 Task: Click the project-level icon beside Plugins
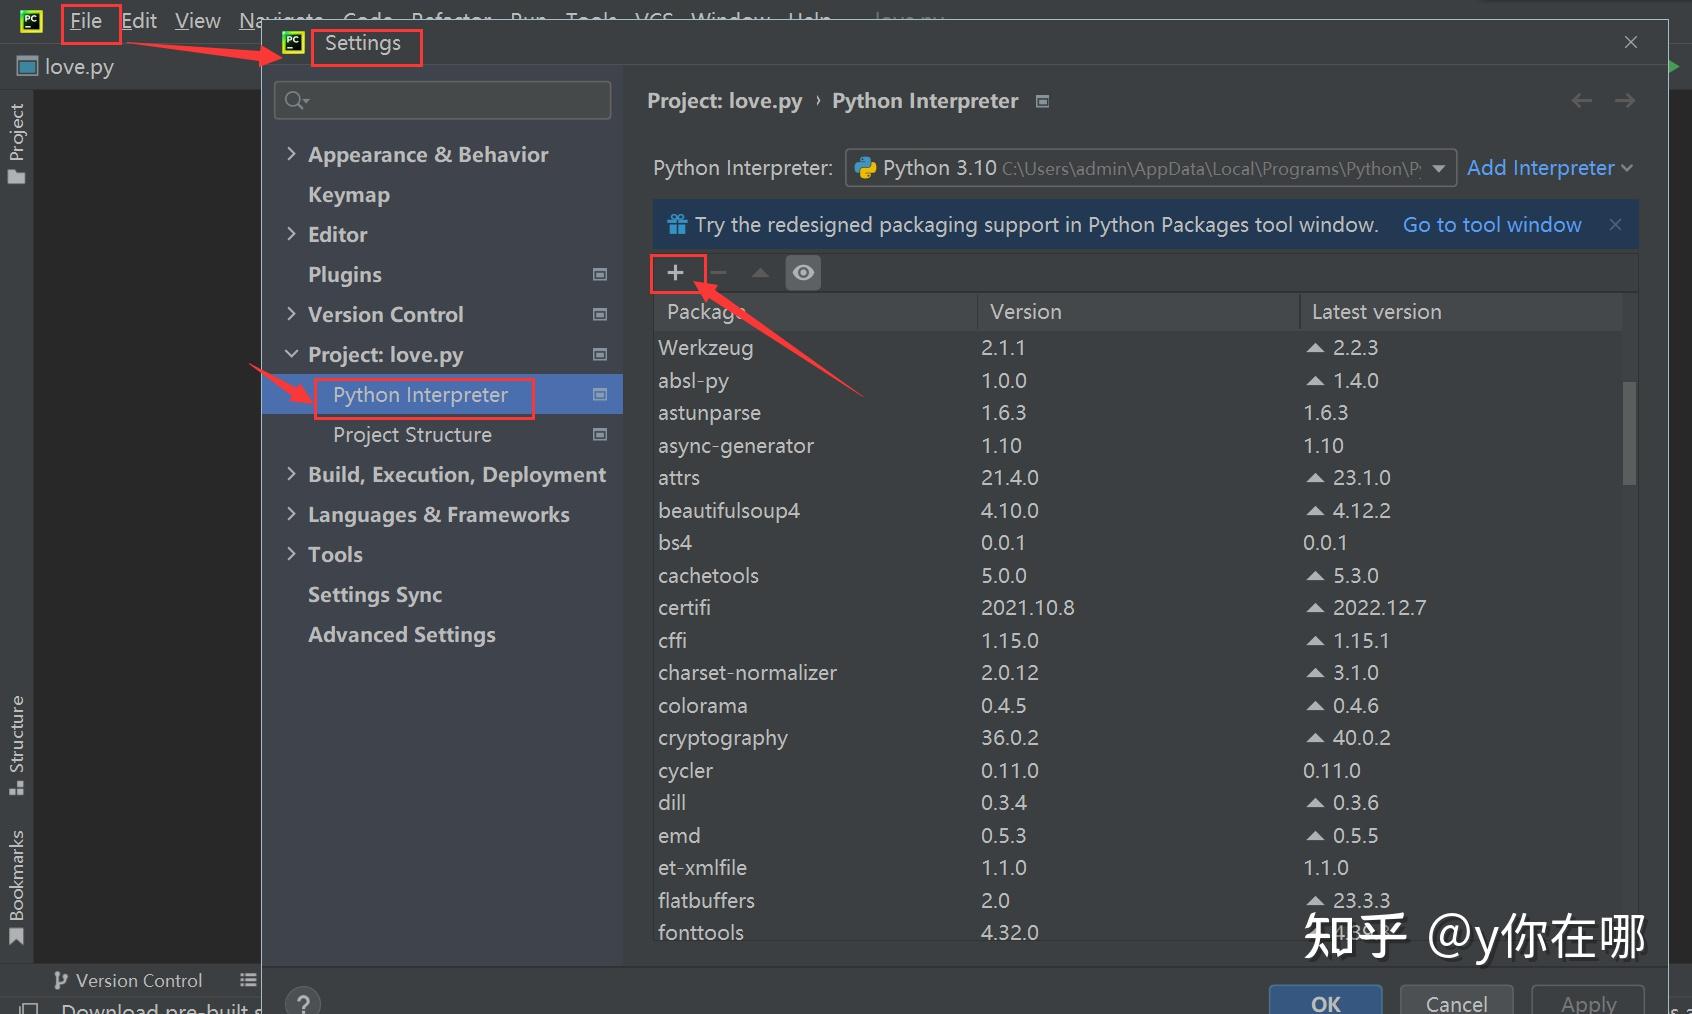coord(600,275)
